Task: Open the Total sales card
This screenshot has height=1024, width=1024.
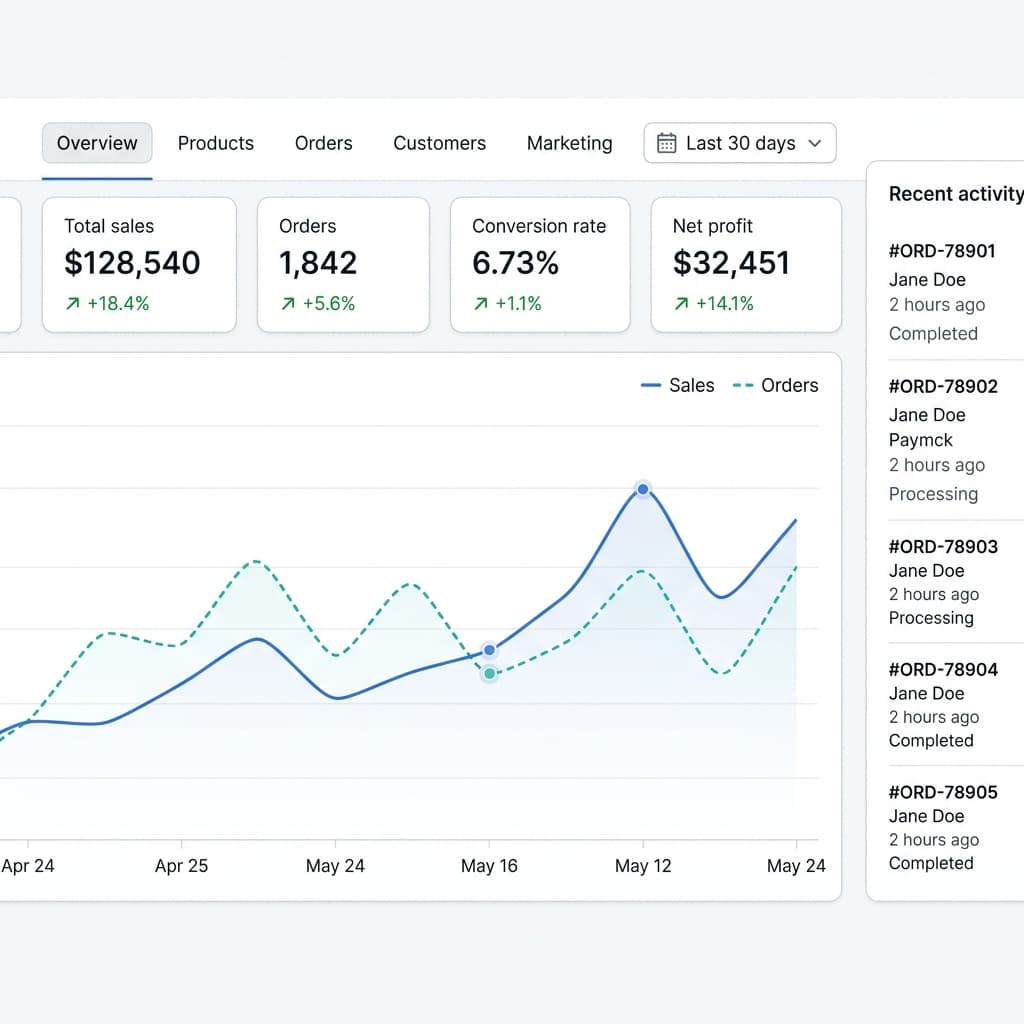Action: pos(139,265)
